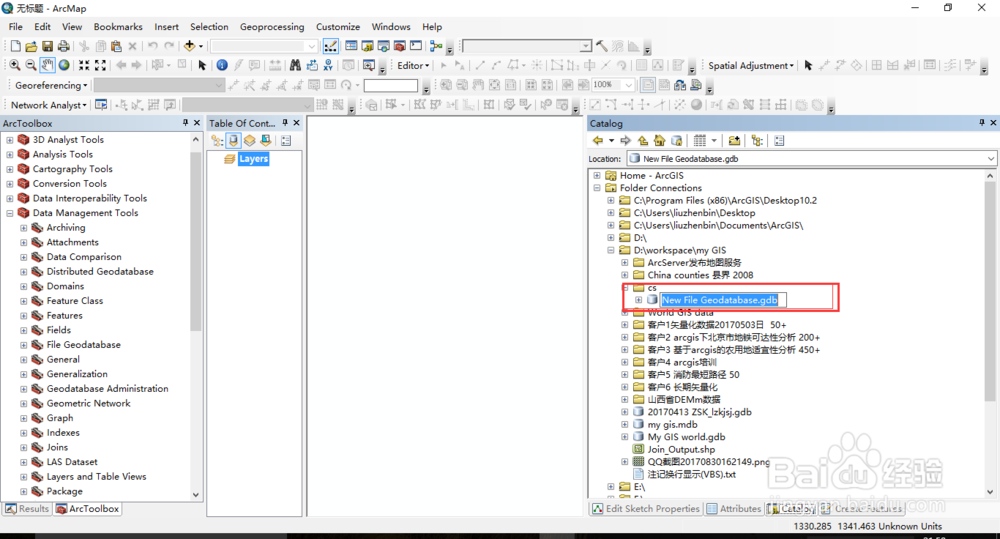This screenshot has height=539, width=1000.
Task: Expand the Home - ArcGIS node
Action: pyautogui.click(x=597, y=175)
